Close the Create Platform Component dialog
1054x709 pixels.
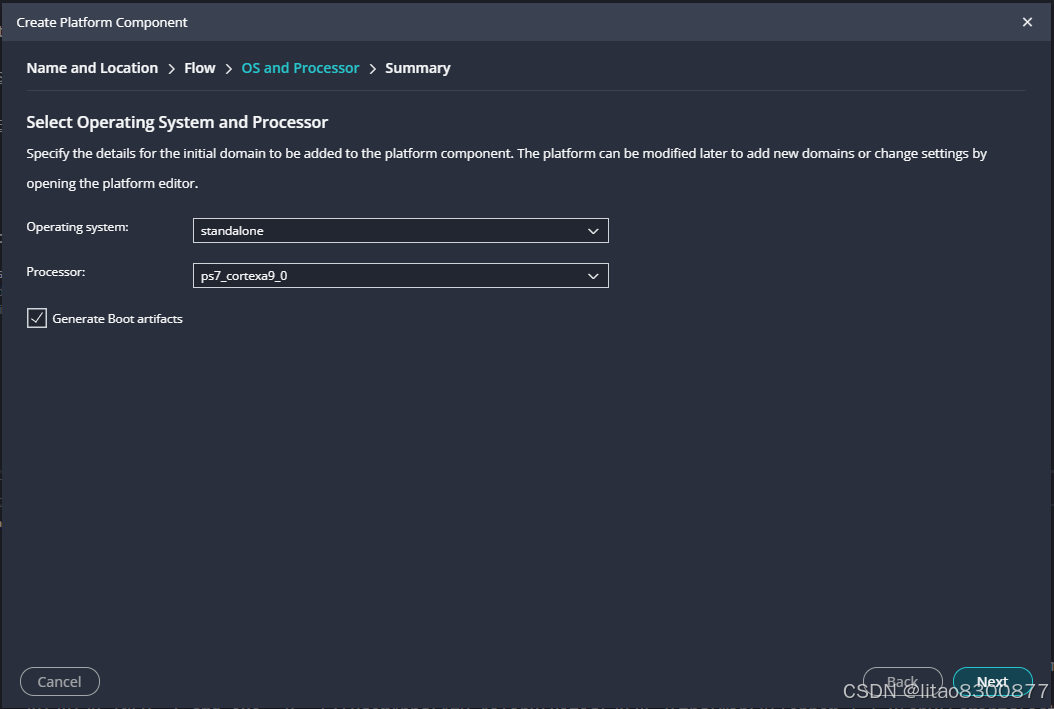pyautogui.click(x=1026, y=22)
